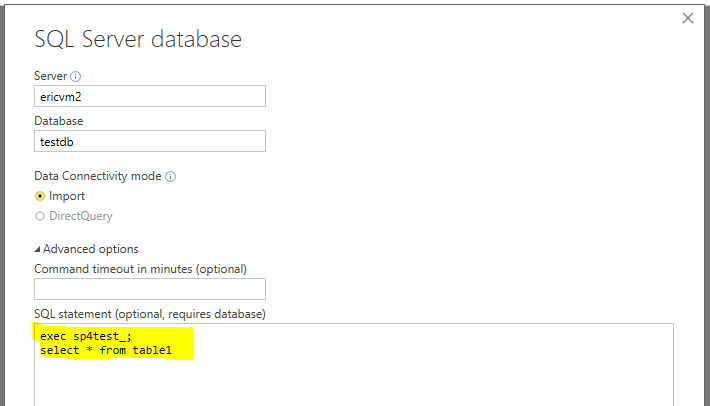Click the Import option label text

[67, 196]
